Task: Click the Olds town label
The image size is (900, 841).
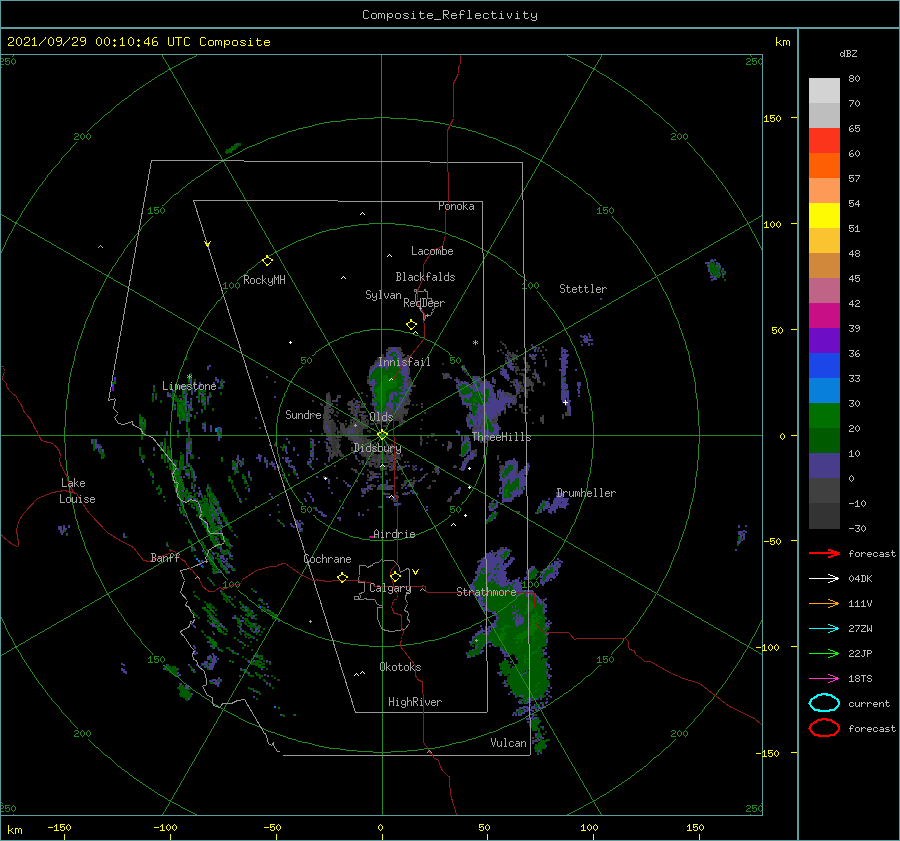Action: [381, 417]
